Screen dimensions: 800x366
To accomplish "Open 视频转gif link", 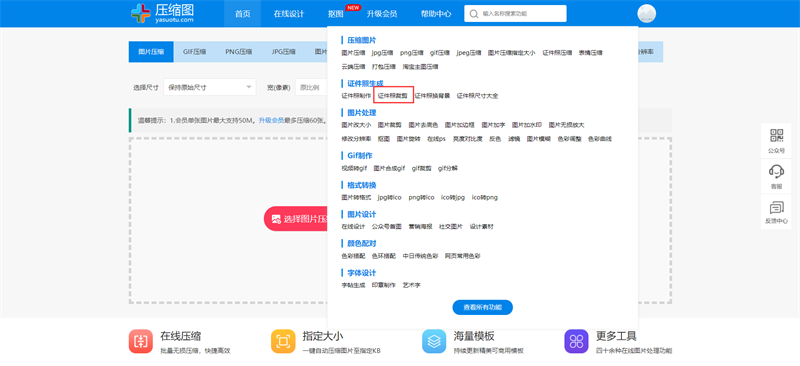I will (354, 168).
